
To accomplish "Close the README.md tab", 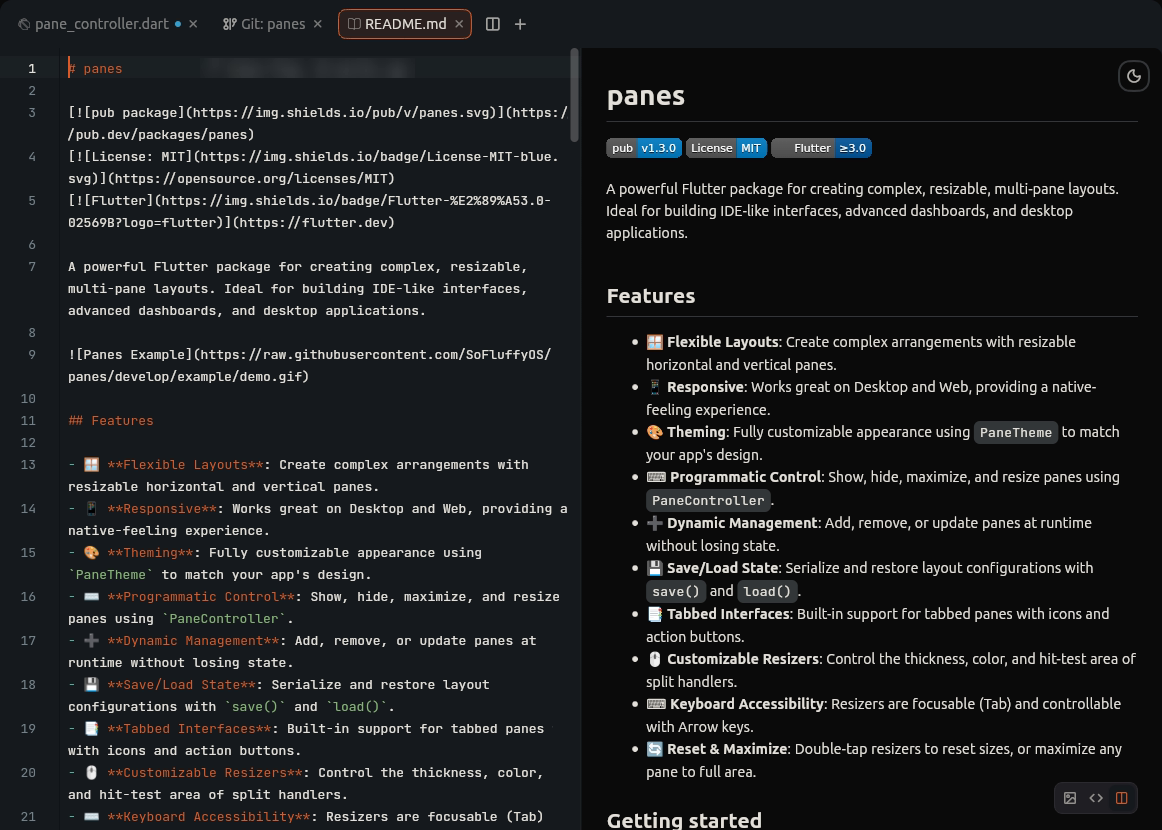I will coord(459,24).
